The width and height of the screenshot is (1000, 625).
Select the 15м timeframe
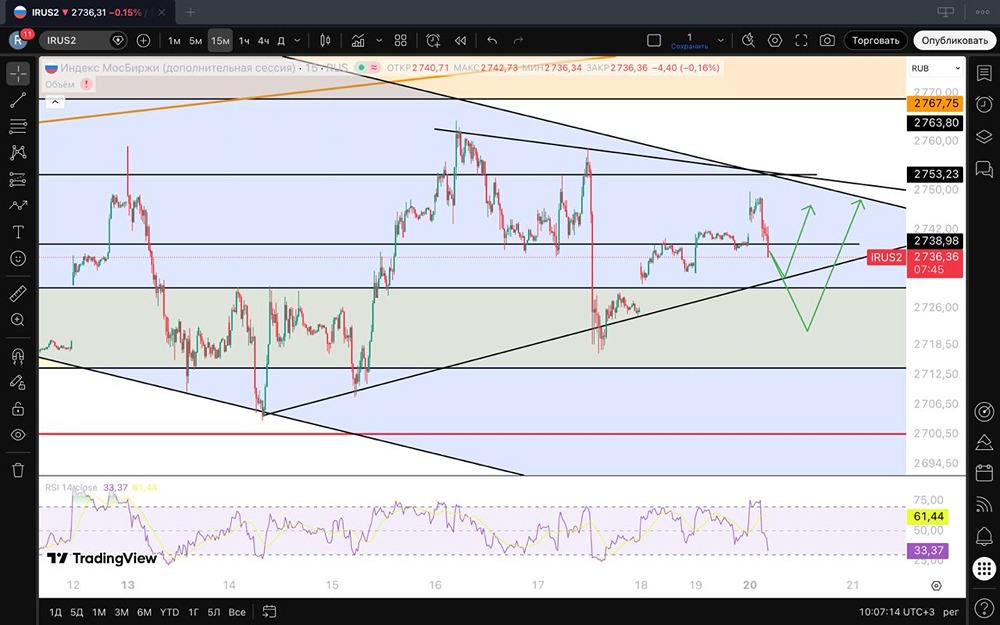click(x=220, y=40)
